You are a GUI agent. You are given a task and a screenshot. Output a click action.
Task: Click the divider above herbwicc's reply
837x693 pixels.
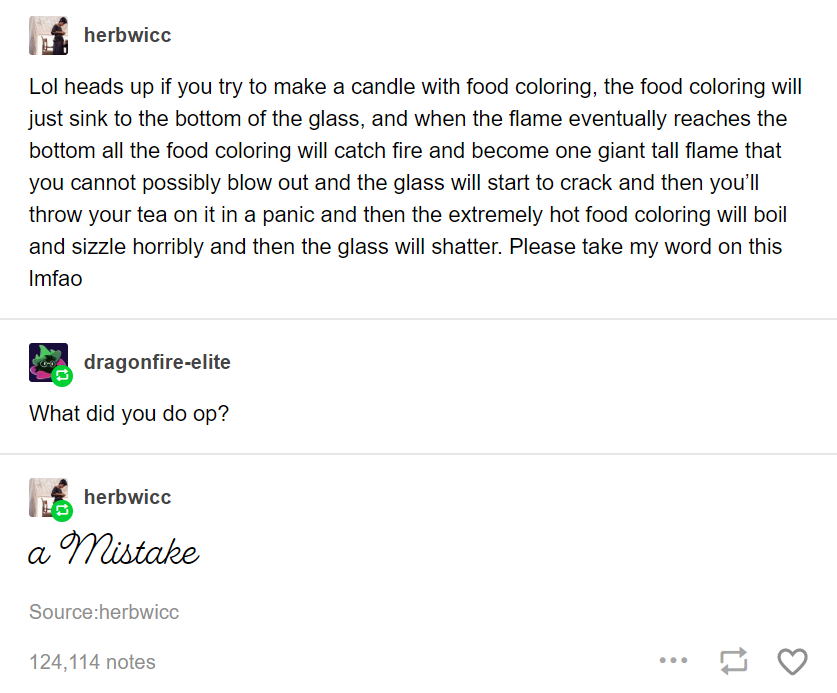(418, 454)
